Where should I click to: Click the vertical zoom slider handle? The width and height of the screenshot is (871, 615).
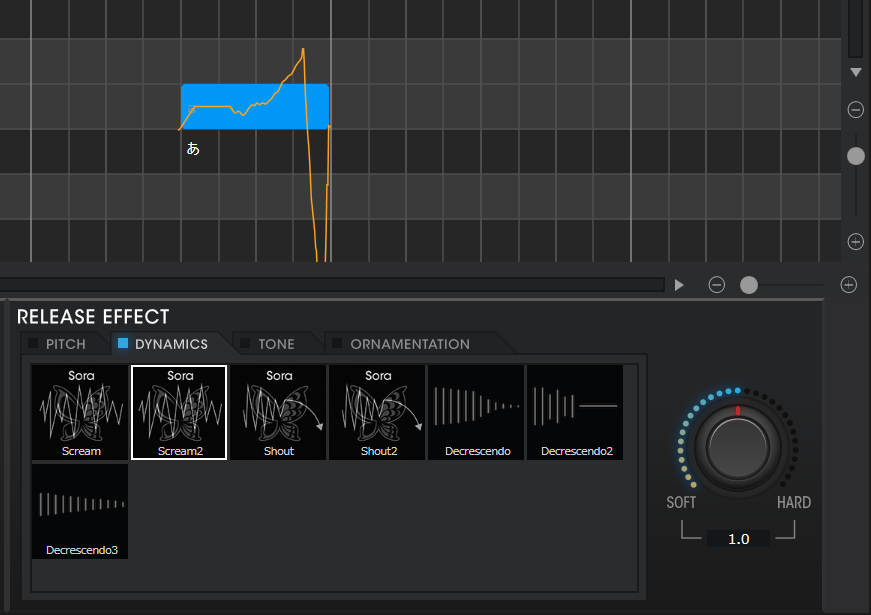(855, 156)
